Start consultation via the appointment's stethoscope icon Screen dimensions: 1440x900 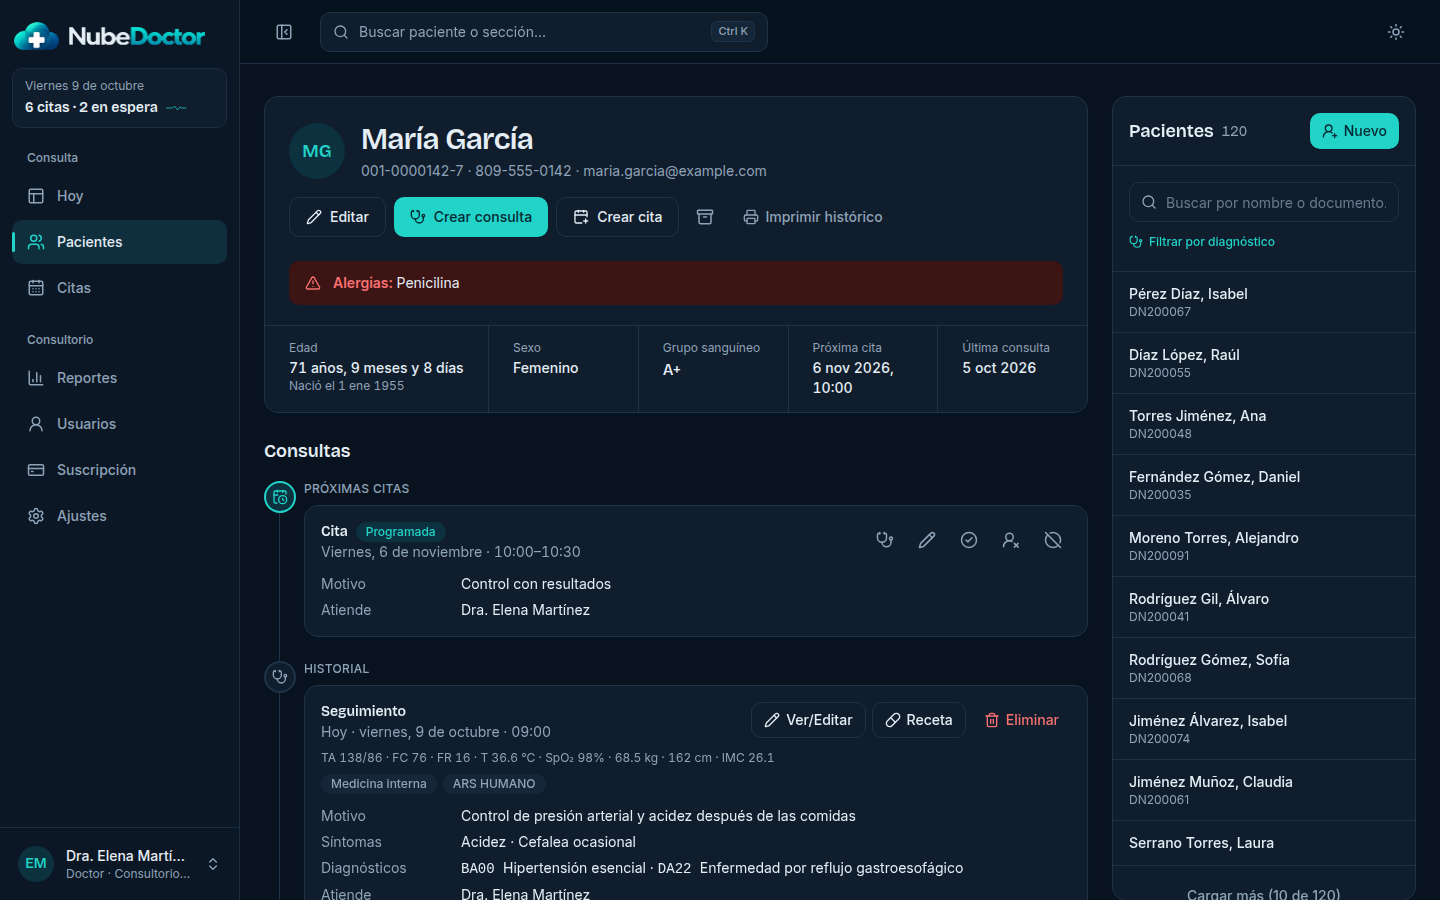(885, 540)
